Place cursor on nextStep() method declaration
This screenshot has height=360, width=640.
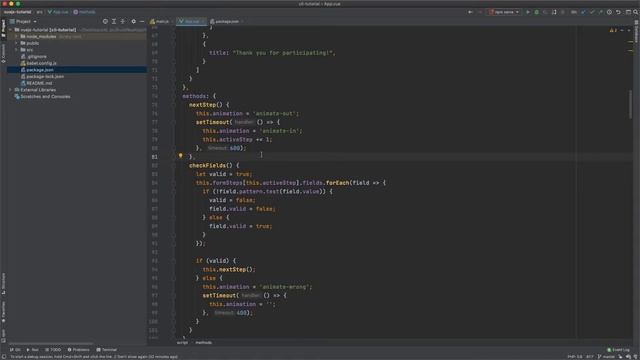click(202, 105)
